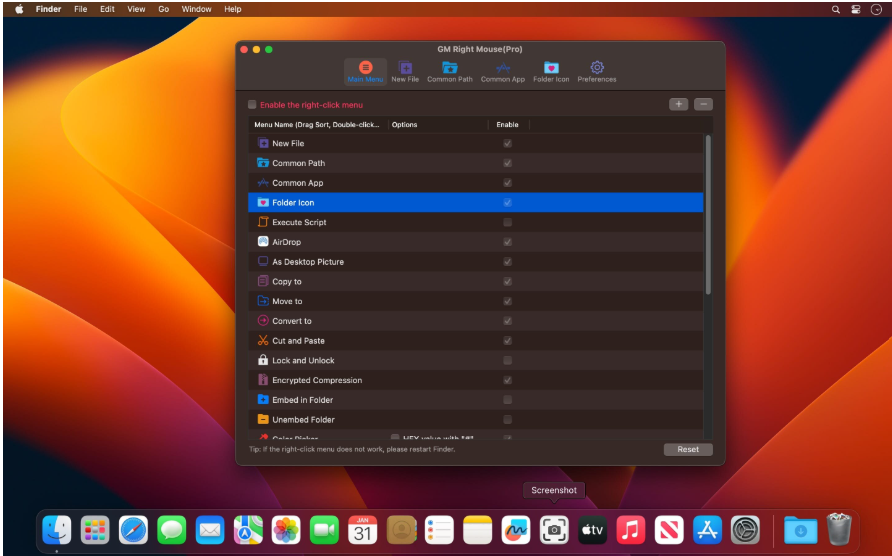Open Safari from the Dock
Screen dimensions: 892x556
133,530
